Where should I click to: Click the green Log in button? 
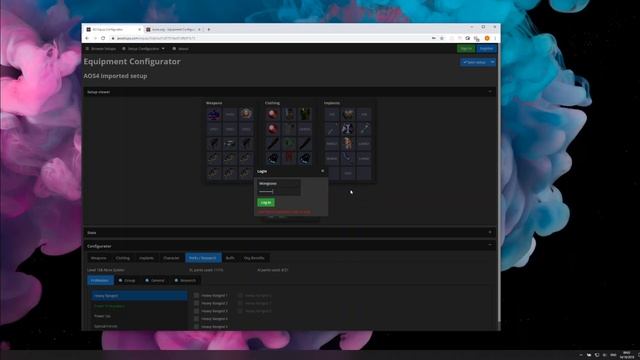coord(266,202)
